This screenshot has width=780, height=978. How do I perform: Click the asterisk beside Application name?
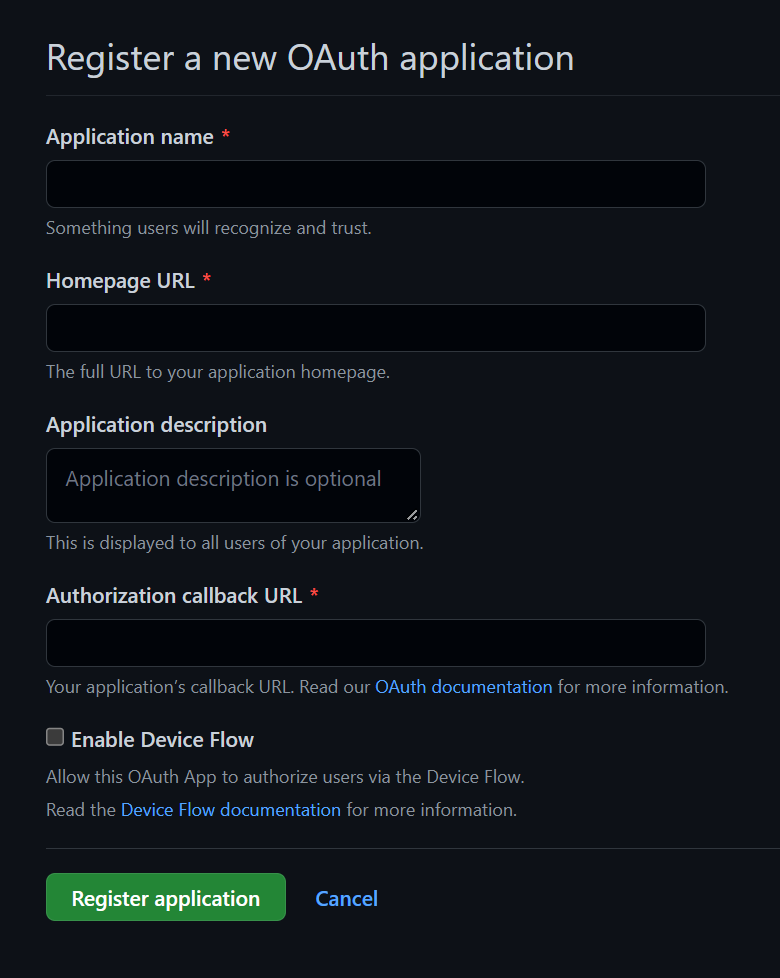[226, 136]
